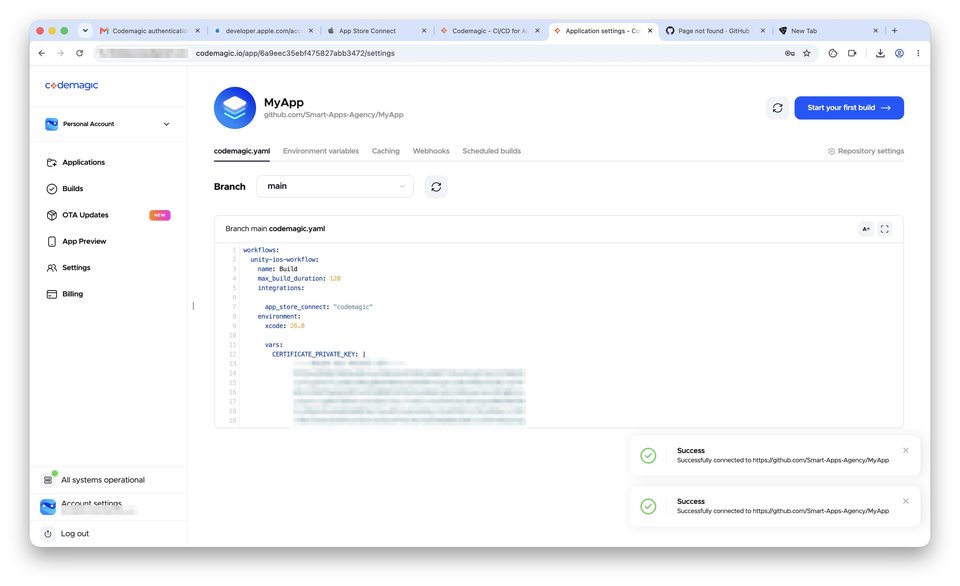The image size is (960, 586).
Task: Expand the yaml editor to fullscreen
Action: point(884,229)
